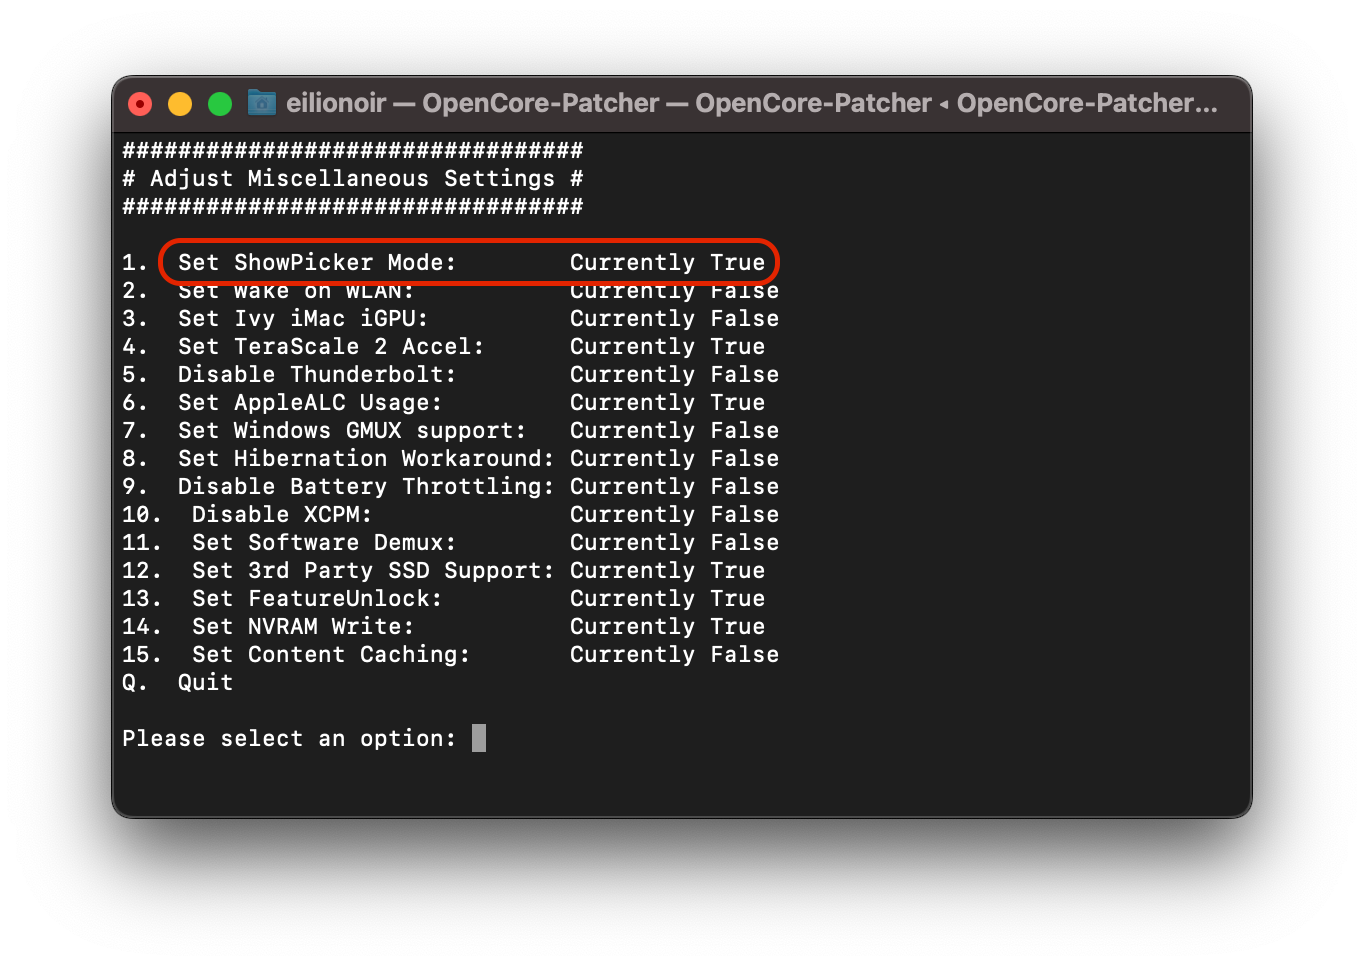1364x966 pixels.
Task: Click the folder icon in title bar
Action: coord(262,103)
